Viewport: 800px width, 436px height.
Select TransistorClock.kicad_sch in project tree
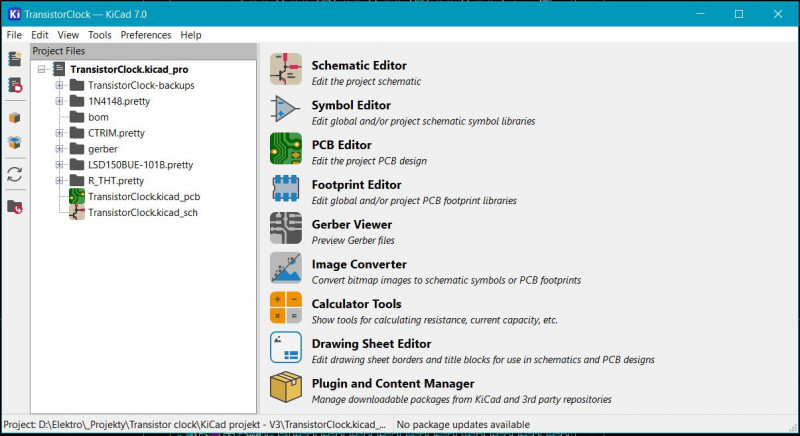tap(143, 213)
